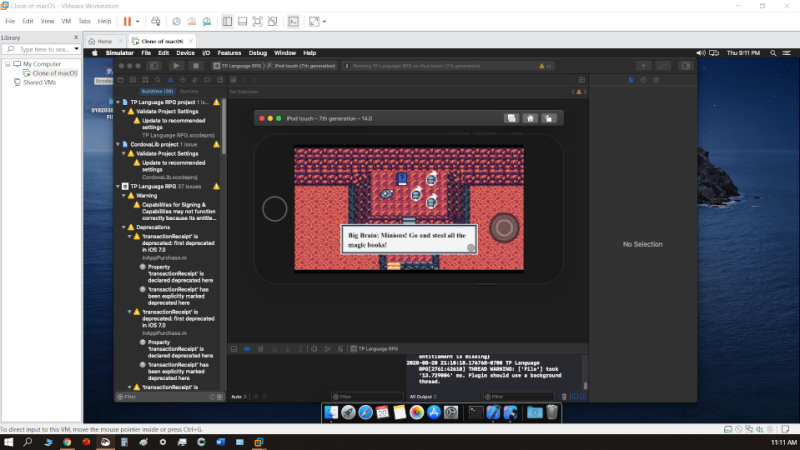The image size is (800, 450).
Task: Toggle Xcode inspector panel button
Action: (686, 66)
